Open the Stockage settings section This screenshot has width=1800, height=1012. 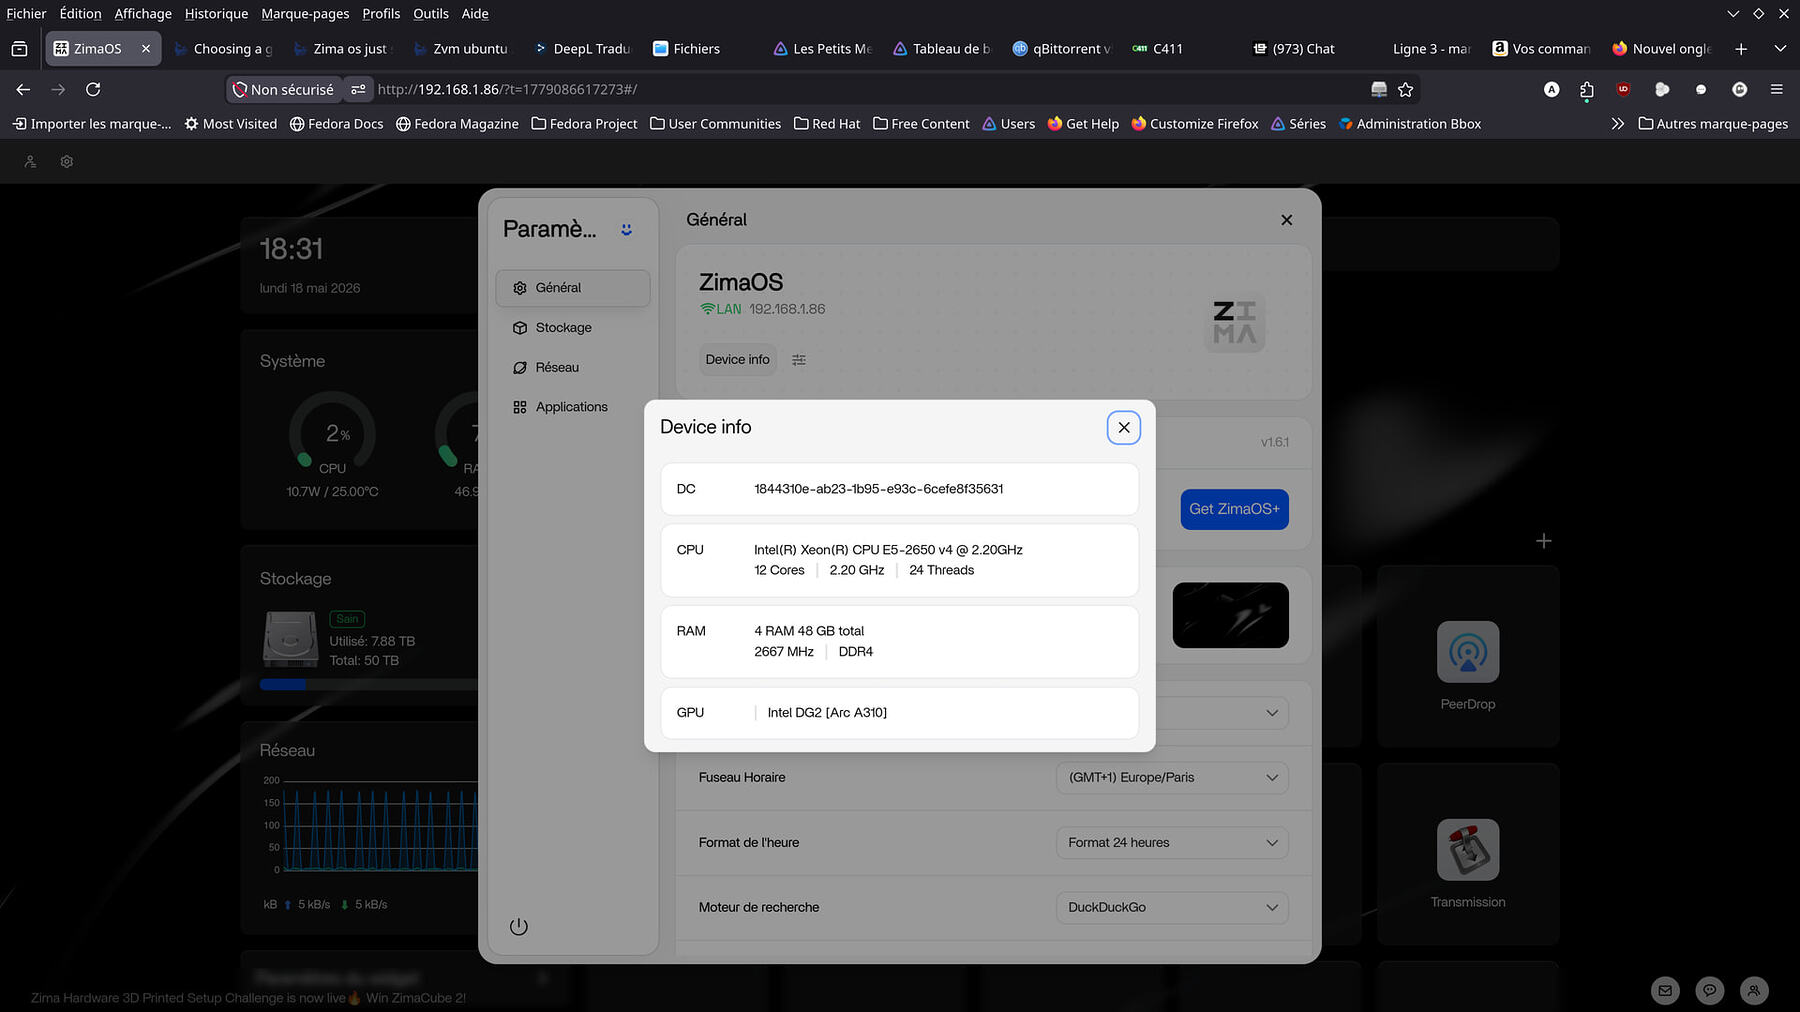572,328
